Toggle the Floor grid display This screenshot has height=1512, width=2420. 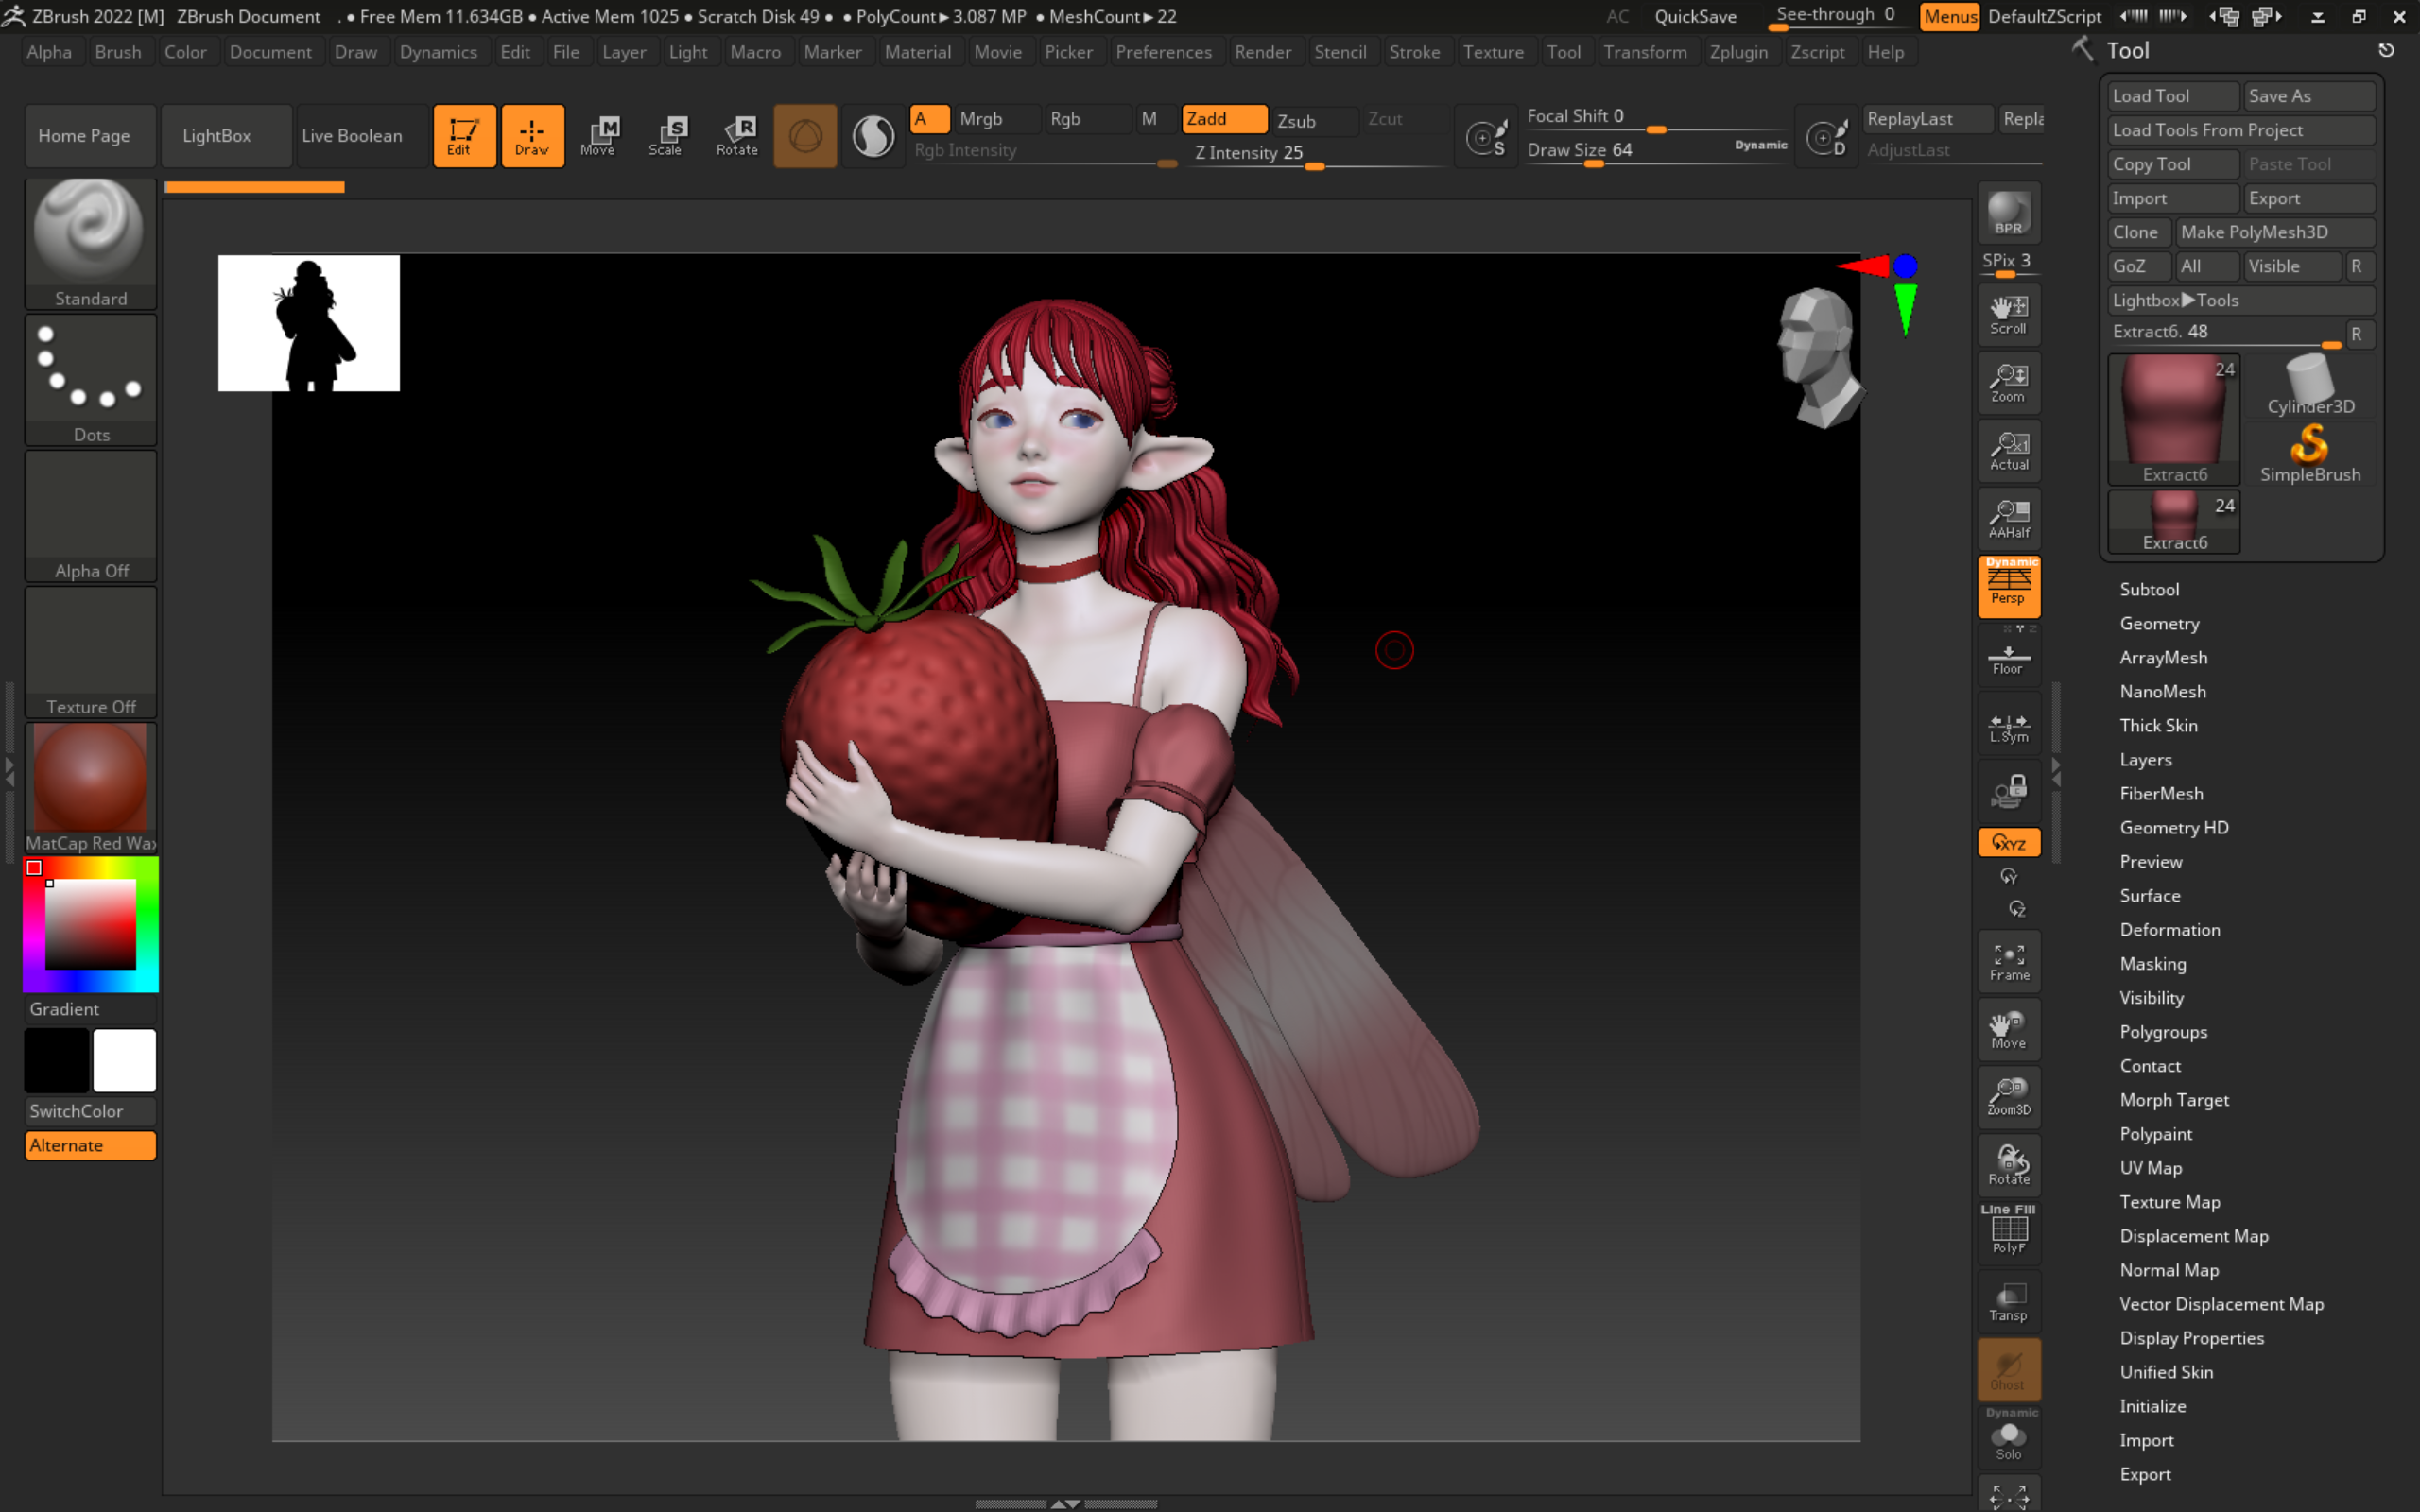(x=2008, y=659)
